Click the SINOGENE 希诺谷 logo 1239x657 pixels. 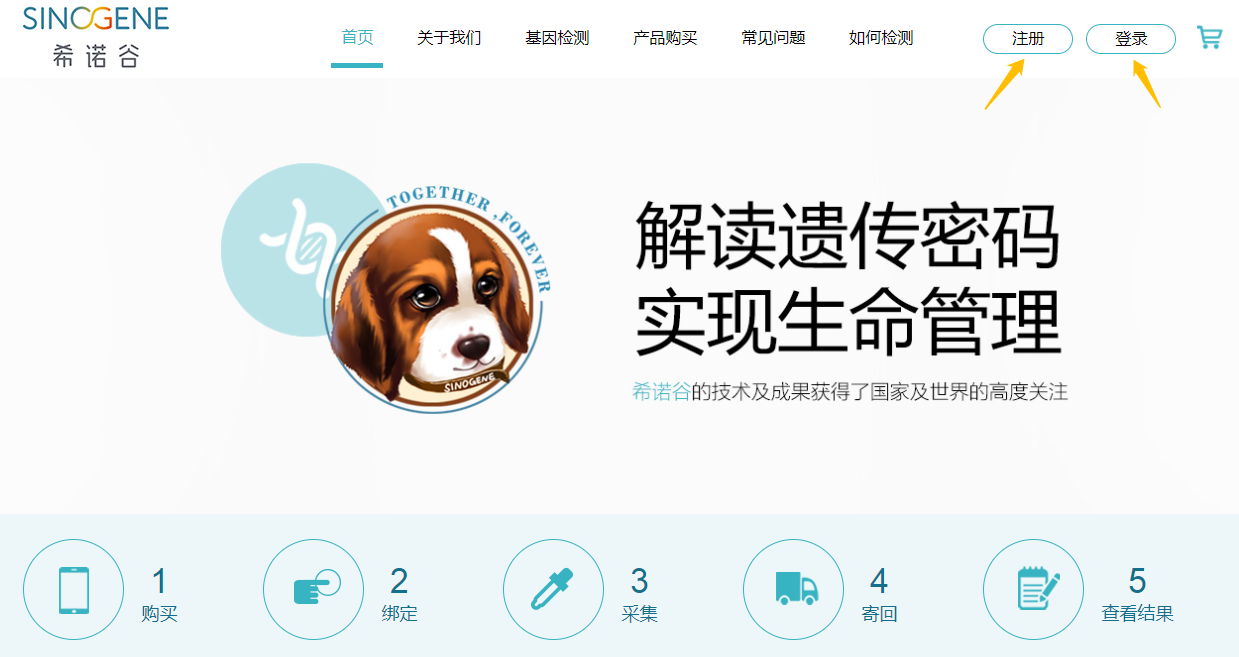coord(96,36)
